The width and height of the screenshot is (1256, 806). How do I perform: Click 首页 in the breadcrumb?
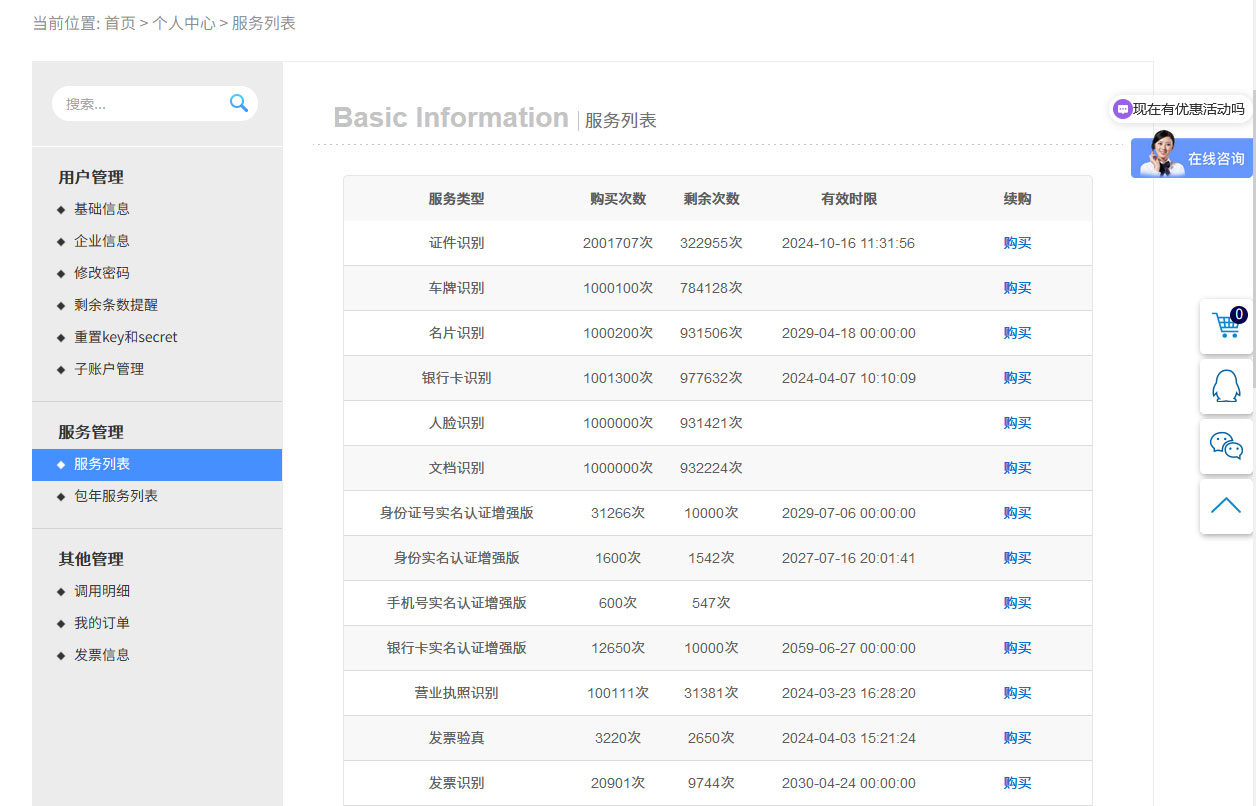click(x=120, y=23)
